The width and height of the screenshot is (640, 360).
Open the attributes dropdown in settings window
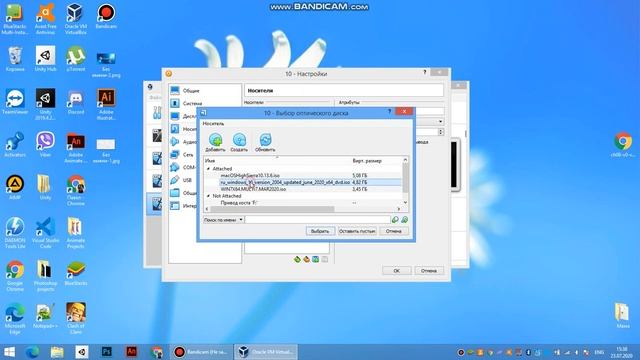(440, 122)
